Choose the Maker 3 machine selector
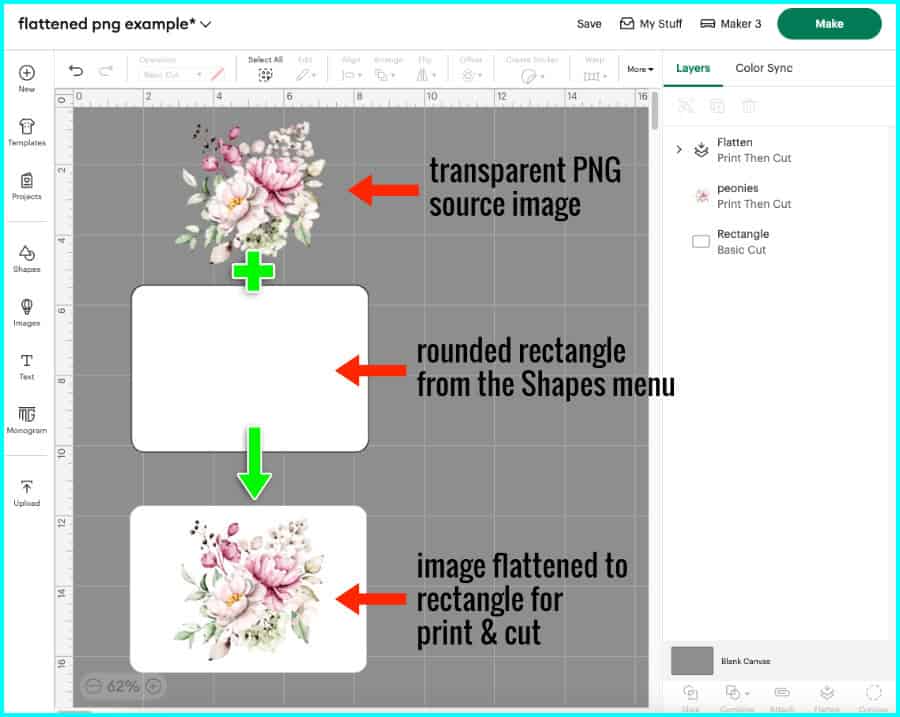 coord(731,24)
